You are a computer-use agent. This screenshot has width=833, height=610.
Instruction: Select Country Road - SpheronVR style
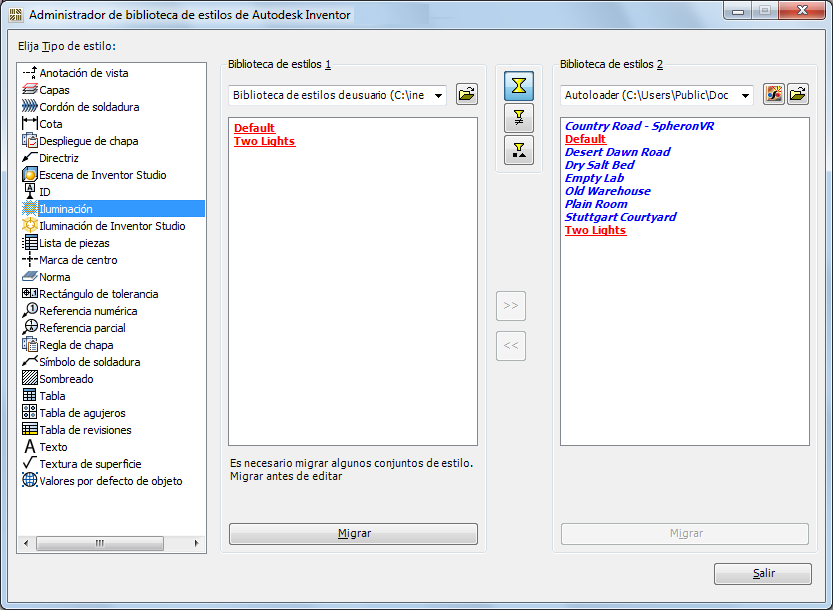(639, 126)
